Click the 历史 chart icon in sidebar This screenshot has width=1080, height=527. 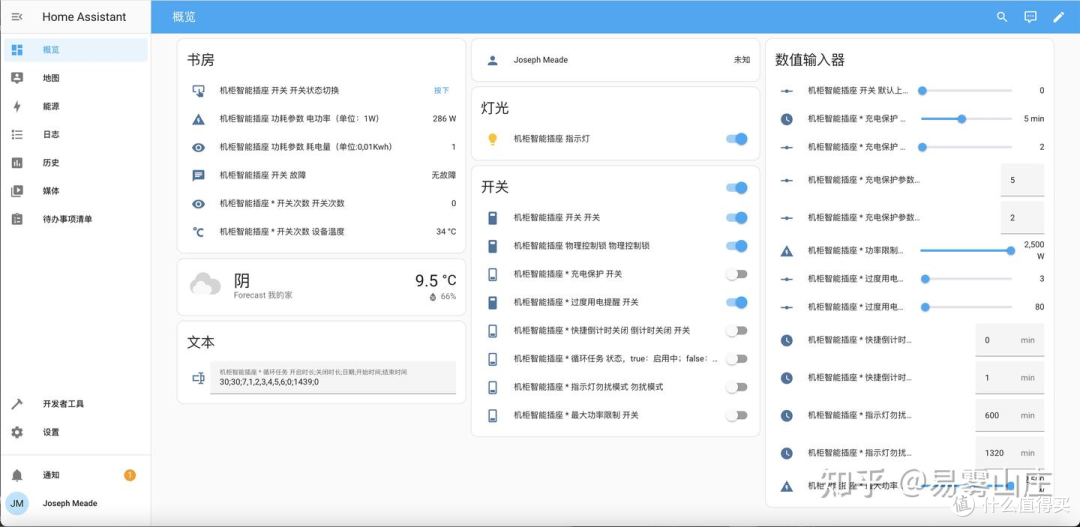17,163
